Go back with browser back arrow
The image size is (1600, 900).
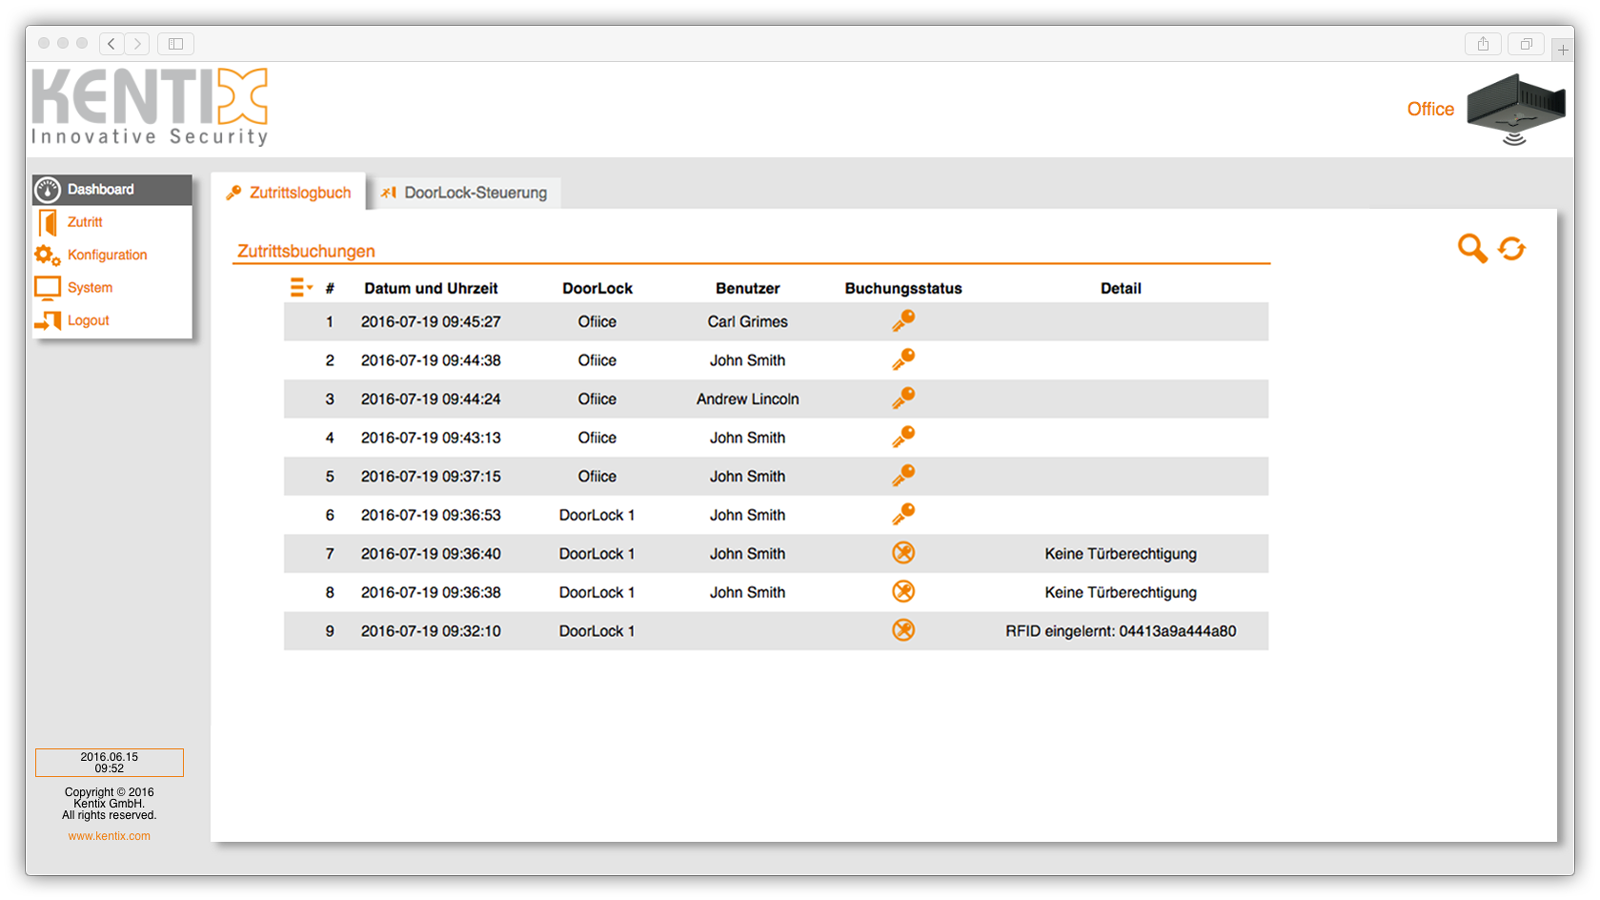tap(112, 44)
